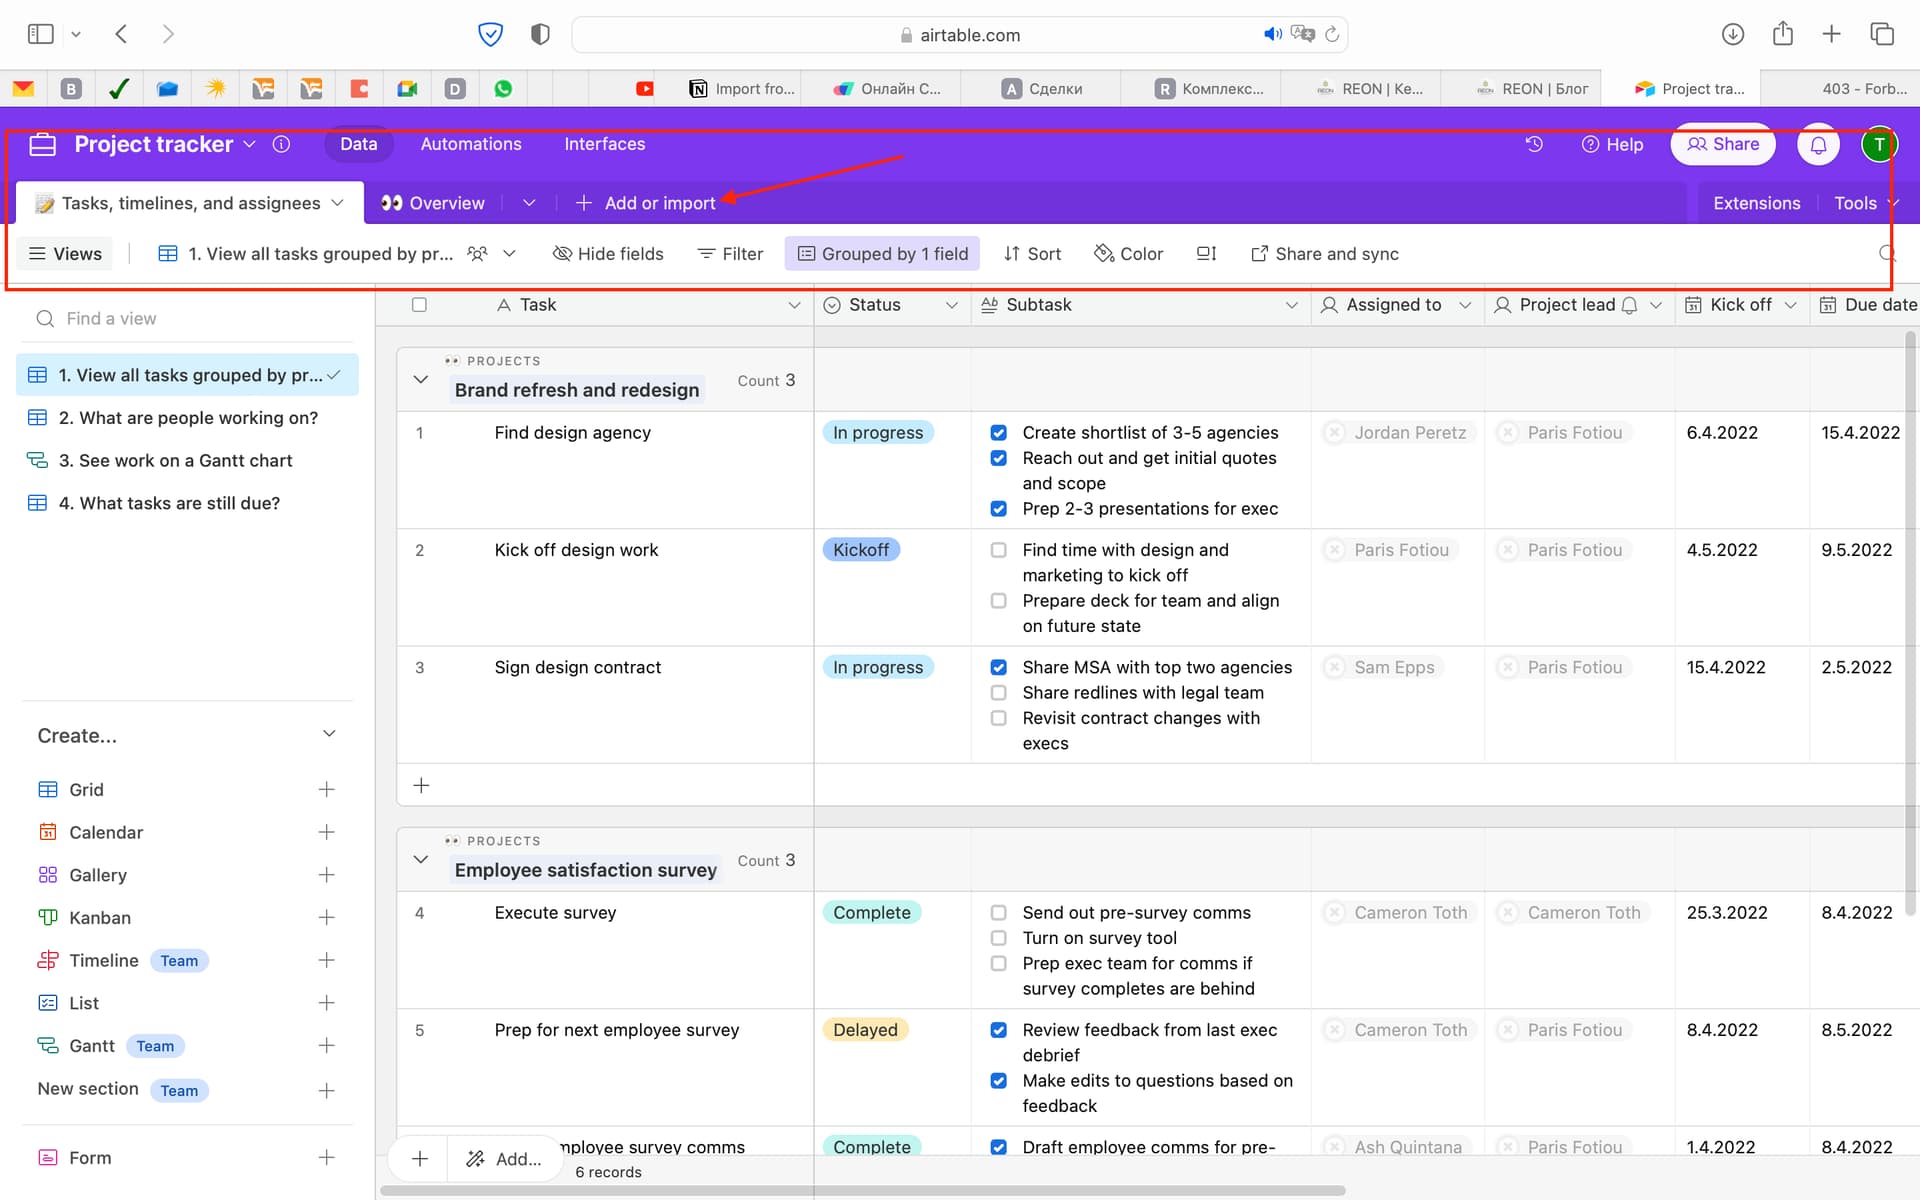Click the row height icon in toolbar
The width and height of the screenshot is (1920, 1200).
point(1206,254)
